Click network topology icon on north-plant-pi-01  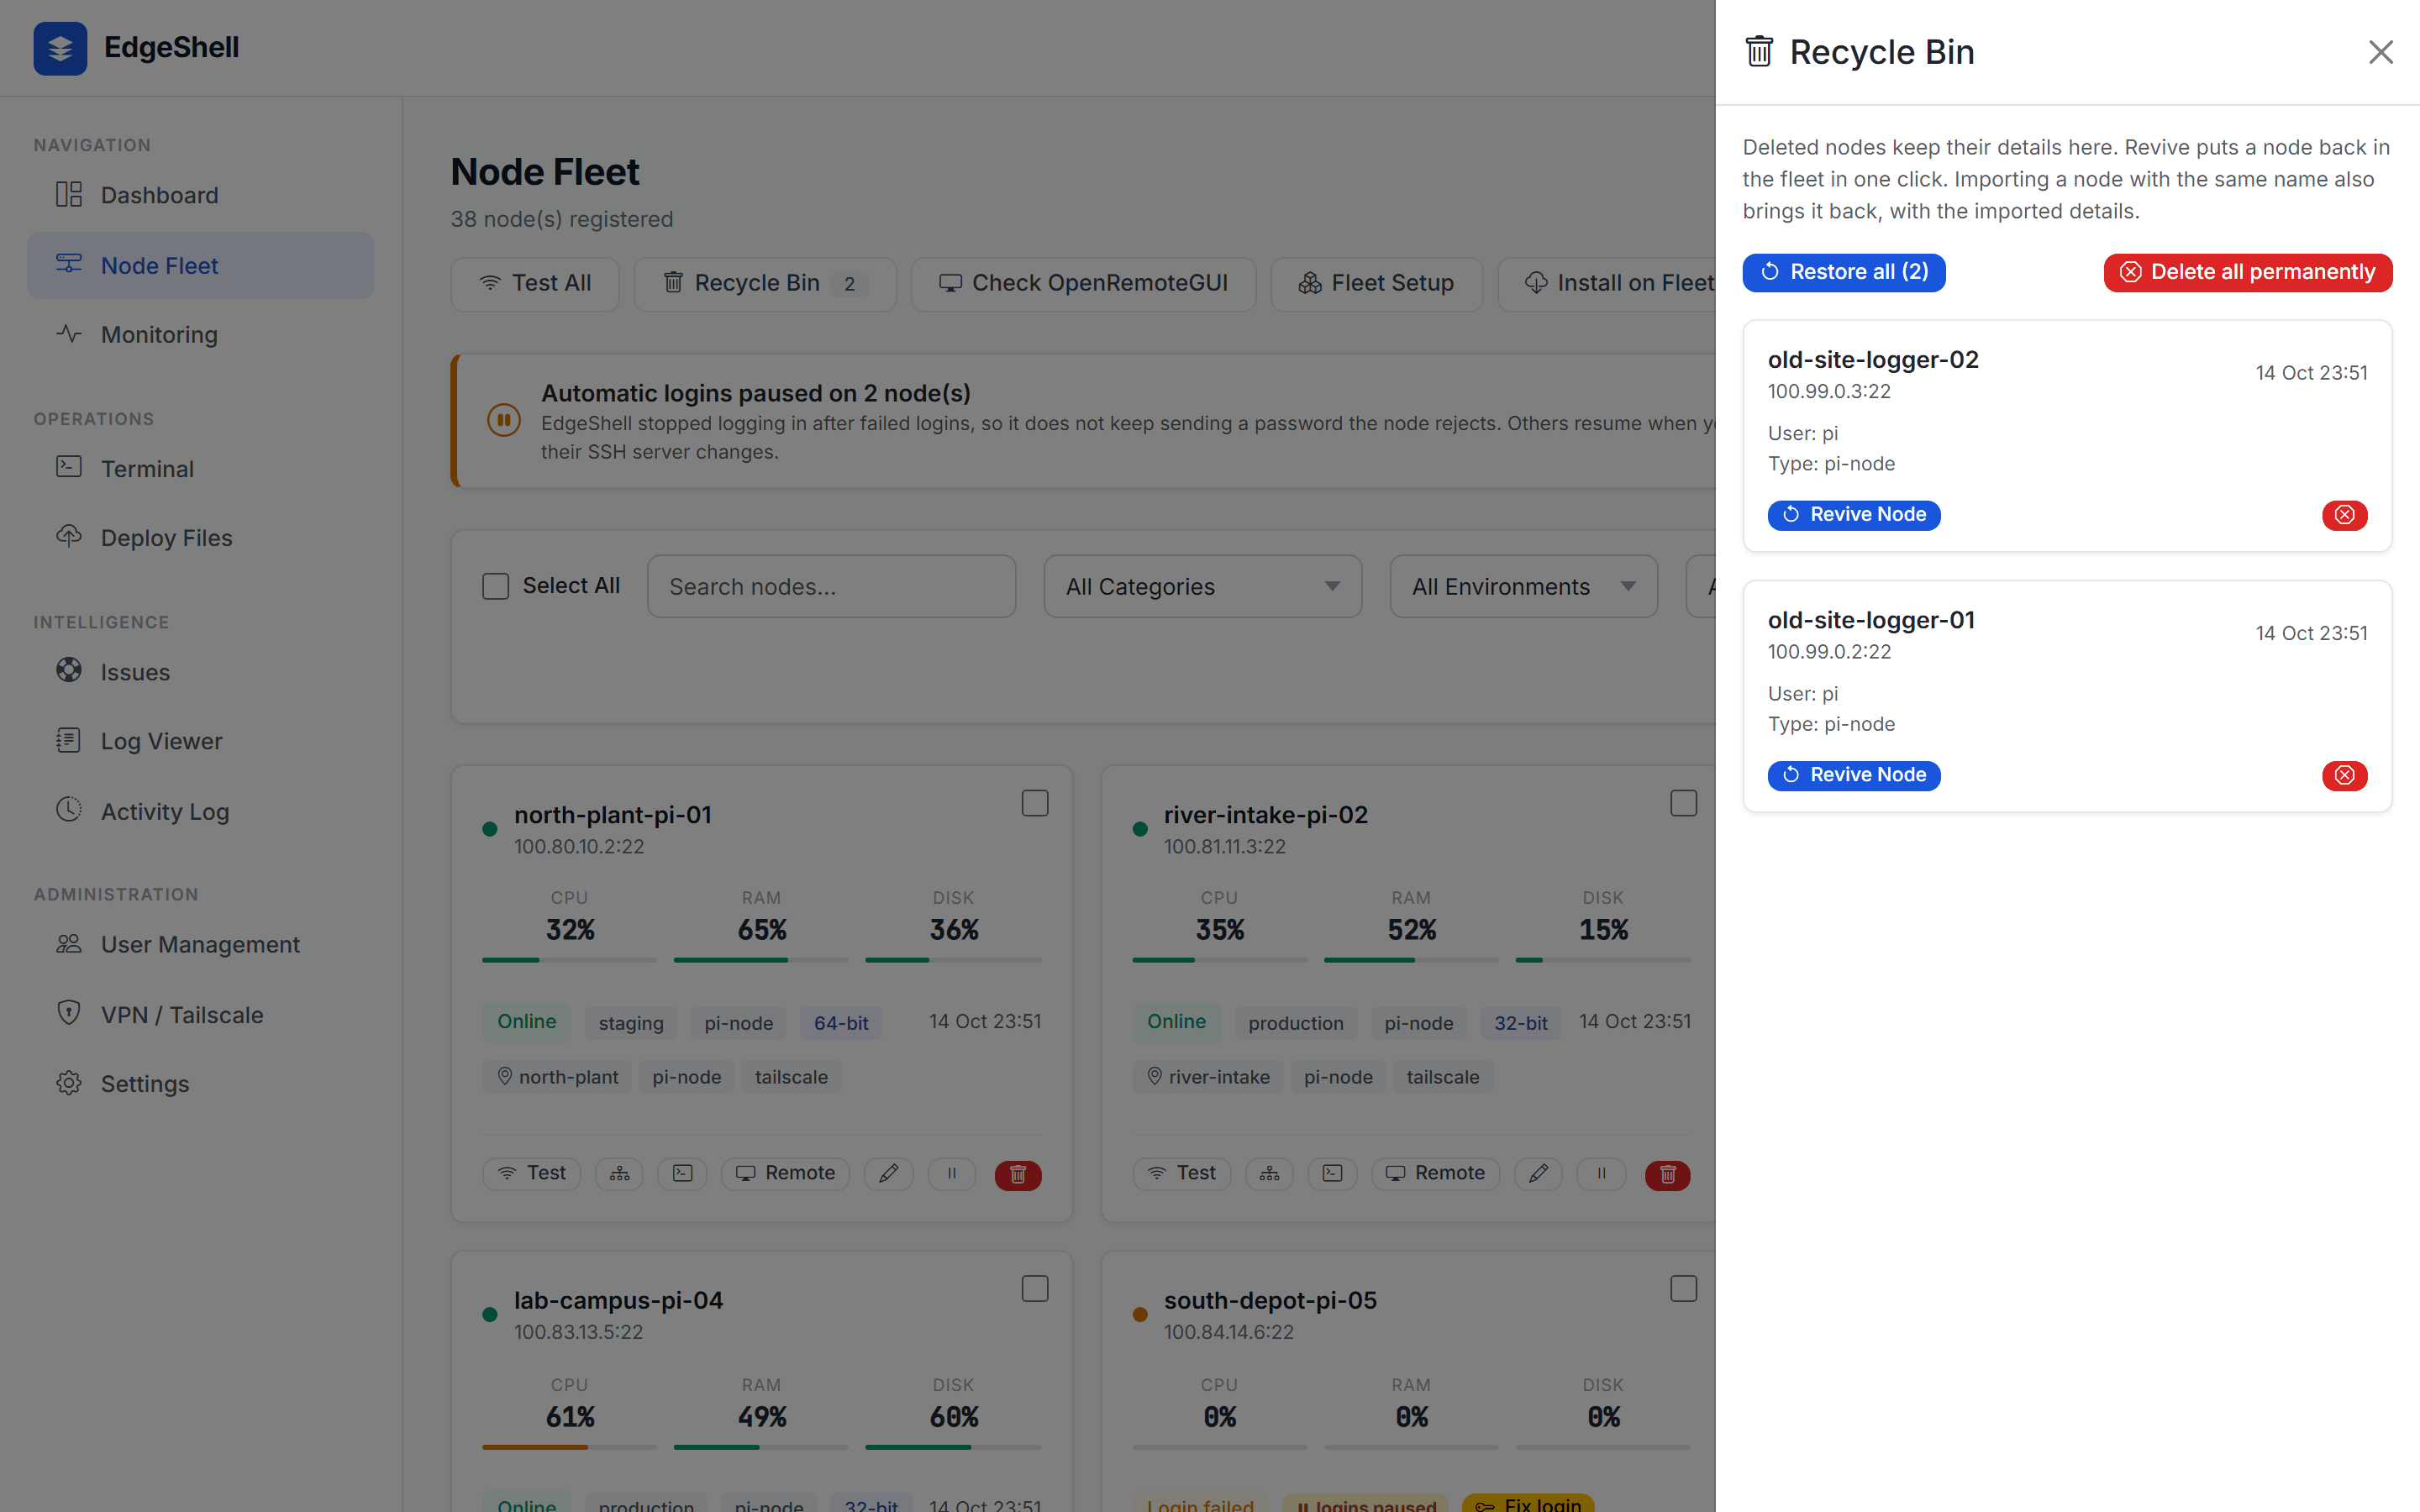(x=620, y=1174)
